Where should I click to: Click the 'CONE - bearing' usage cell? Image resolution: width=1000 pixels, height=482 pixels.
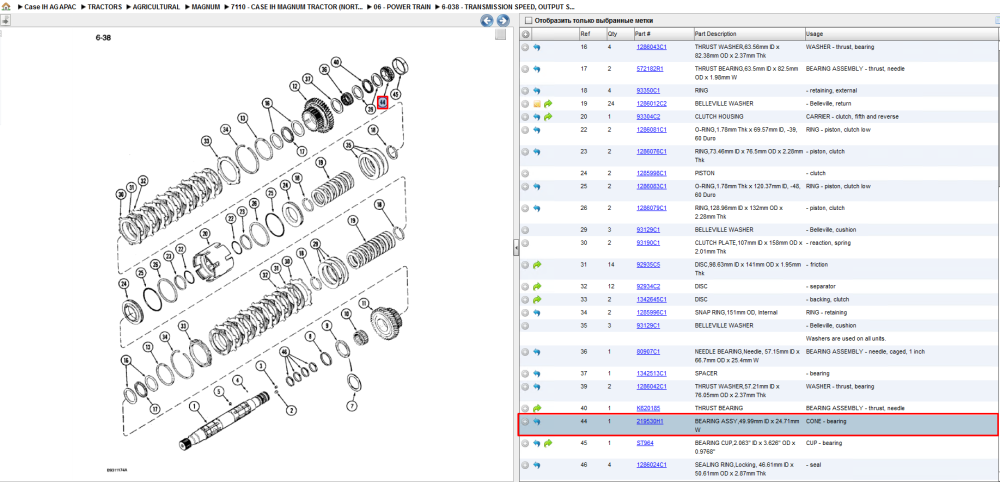[x=825, y=421]
